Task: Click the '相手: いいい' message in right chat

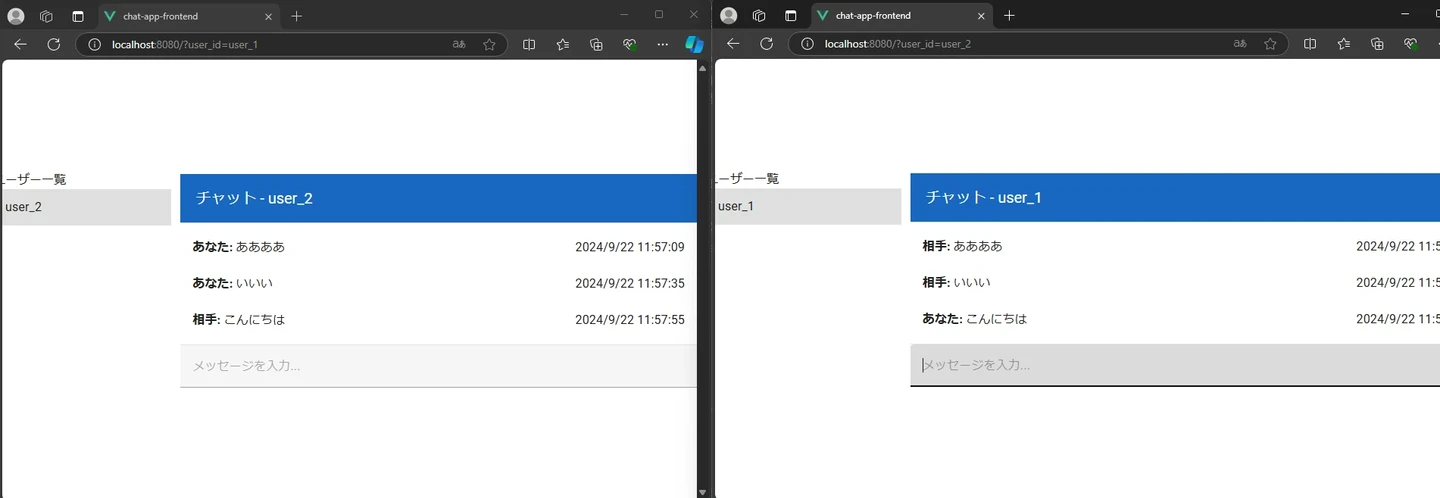Action: (x=956, y=282)
